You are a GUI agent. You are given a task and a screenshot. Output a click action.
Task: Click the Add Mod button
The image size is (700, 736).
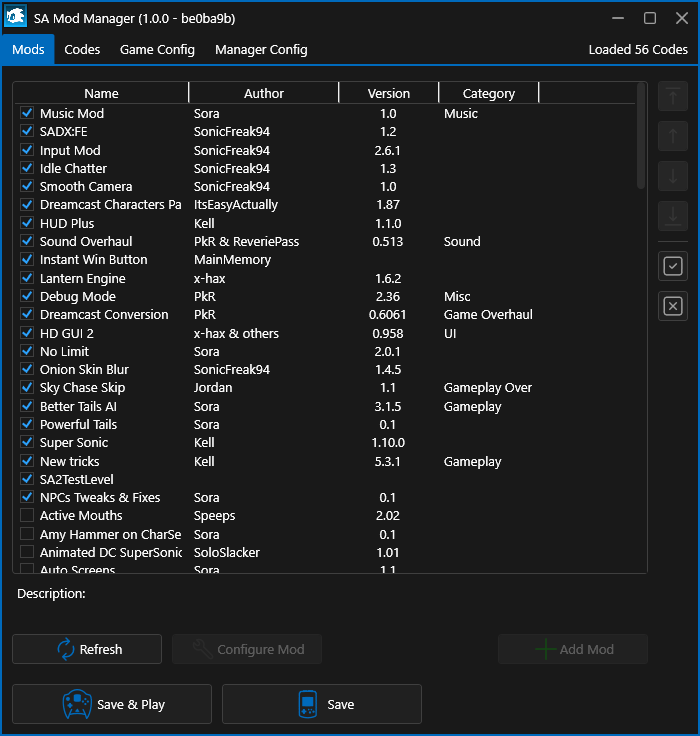573,649
